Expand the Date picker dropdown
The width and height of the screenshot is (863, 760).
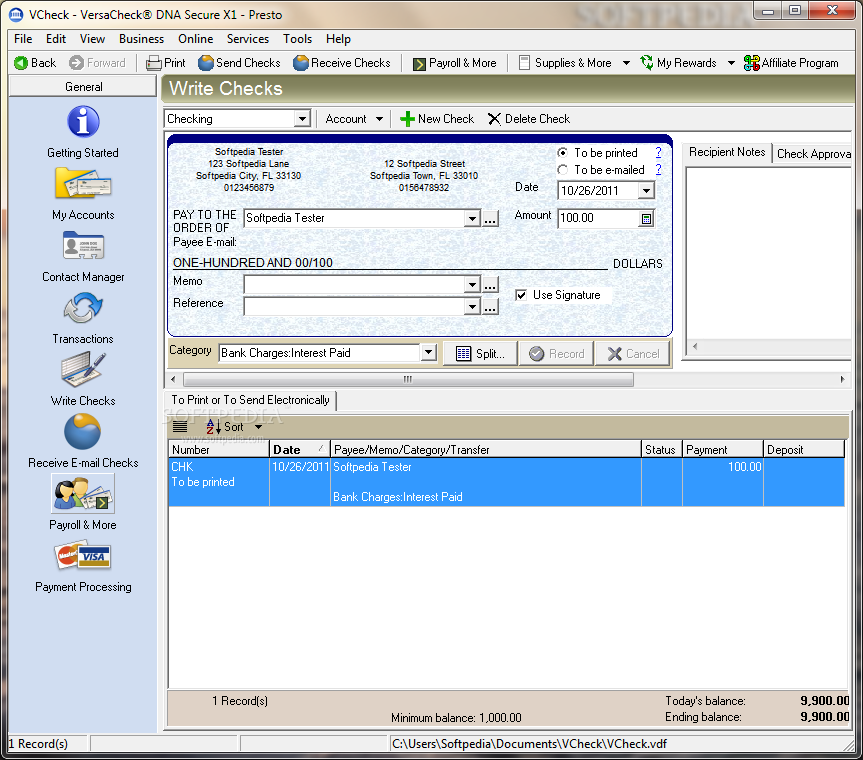coord(646,191)
